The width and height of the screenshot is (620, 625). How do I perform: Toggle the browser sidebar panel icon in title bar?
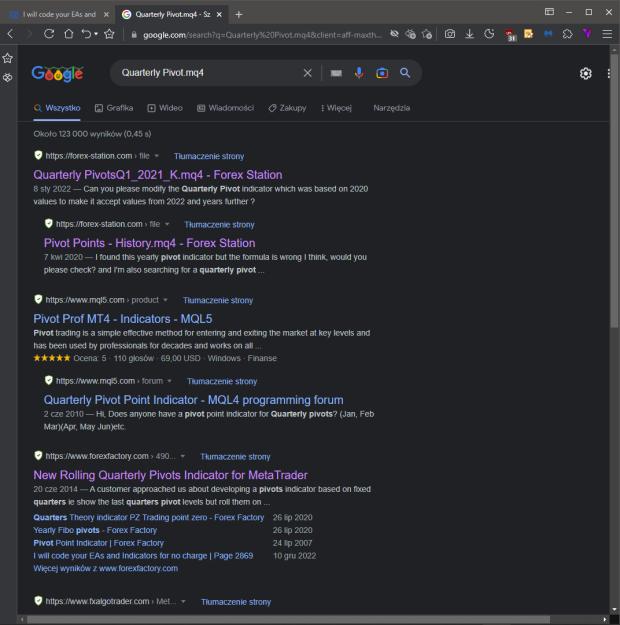click(x=549, y=12)
